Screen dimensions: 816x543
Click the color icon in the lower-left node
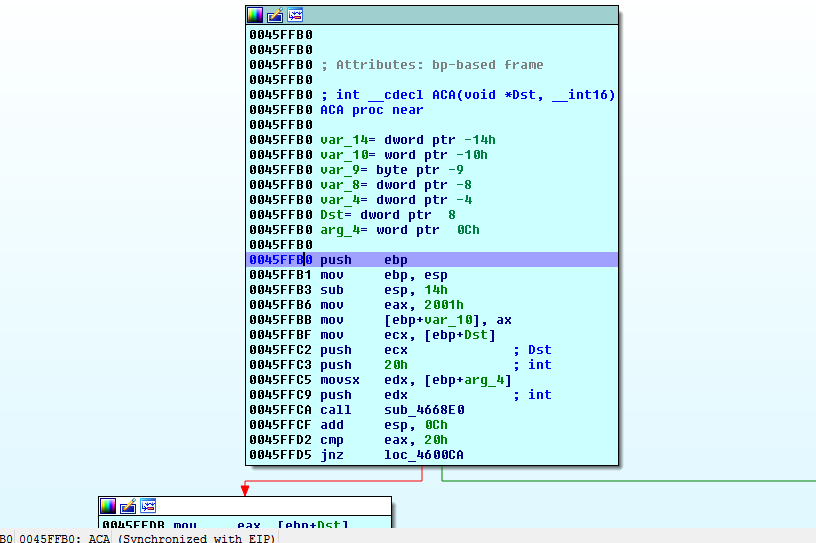108,506
